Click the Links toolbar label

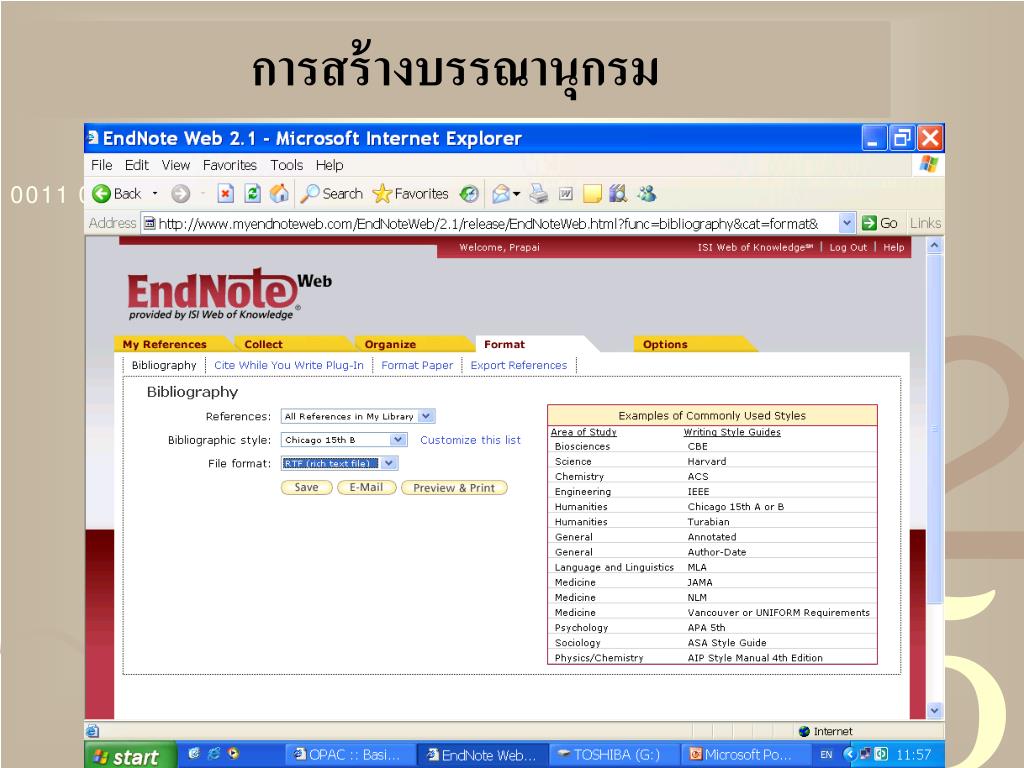925,223
